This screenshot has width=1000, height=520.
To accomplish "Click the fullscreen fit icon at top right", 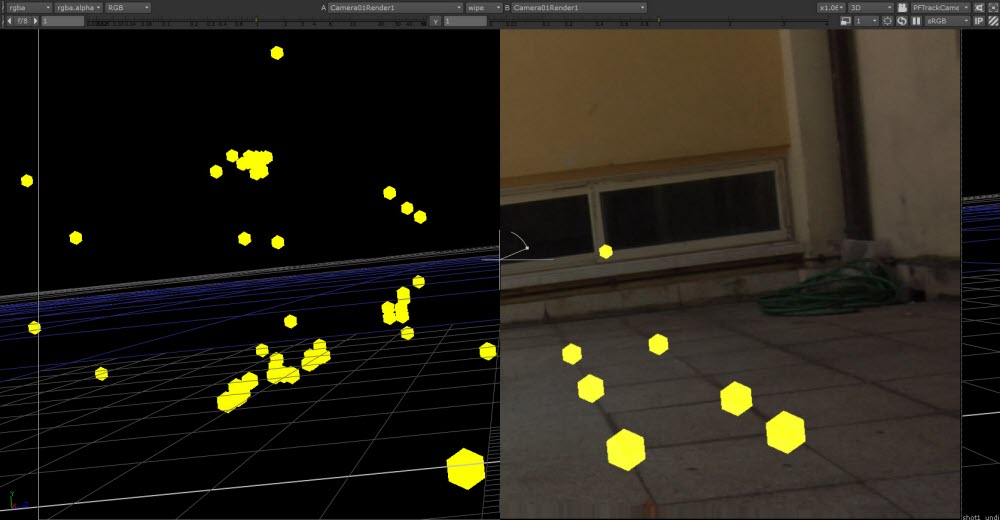I will coord(994,8).
